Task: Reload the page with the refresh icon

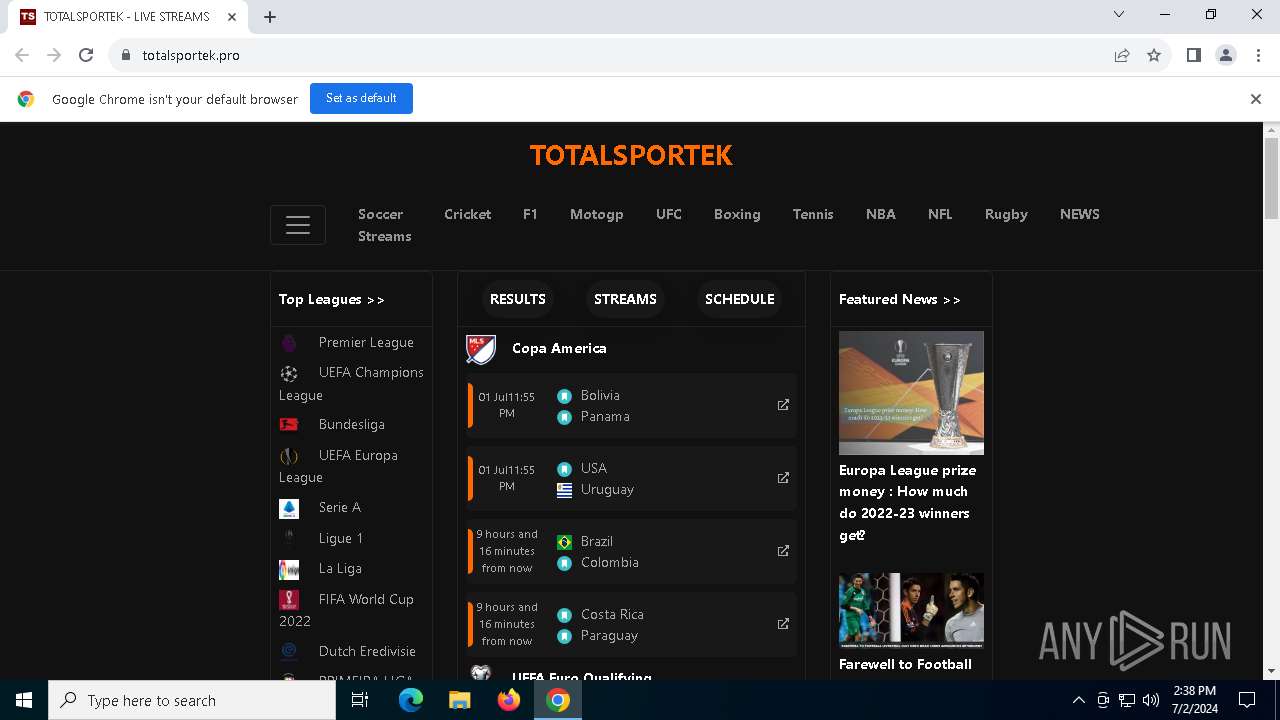Action: 86,55
